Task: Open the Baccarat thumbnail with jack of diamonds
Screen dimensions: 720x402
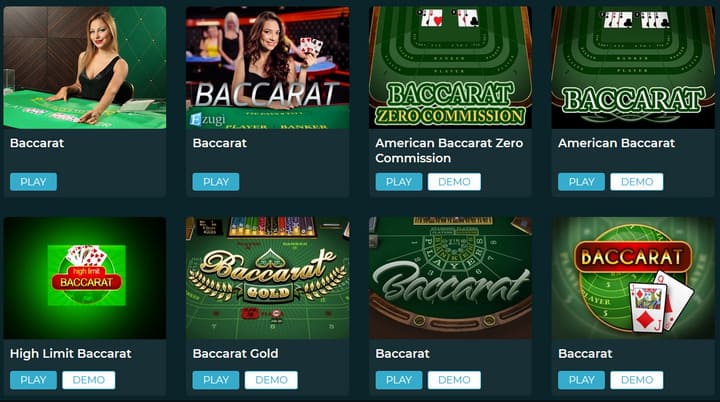Action: coord(633,278)
